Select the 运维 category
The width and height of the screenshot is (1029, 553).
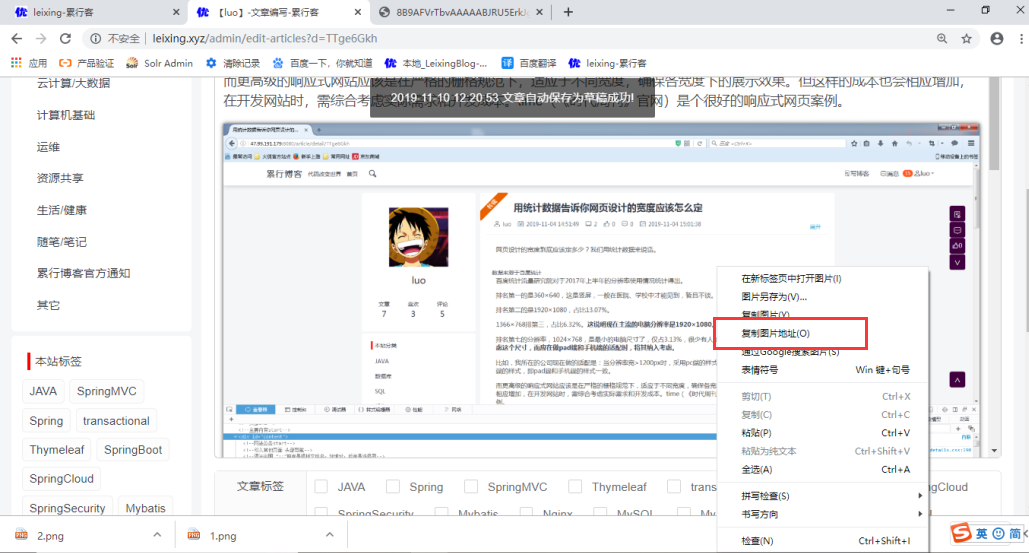tap(48, 147)
